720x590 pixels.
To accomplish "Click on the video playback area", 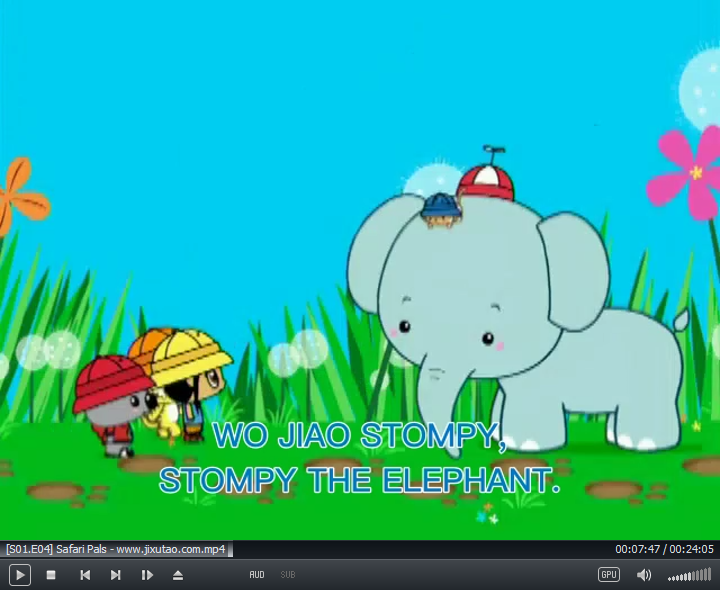I will pyautogui.click(x=360, y=270).
